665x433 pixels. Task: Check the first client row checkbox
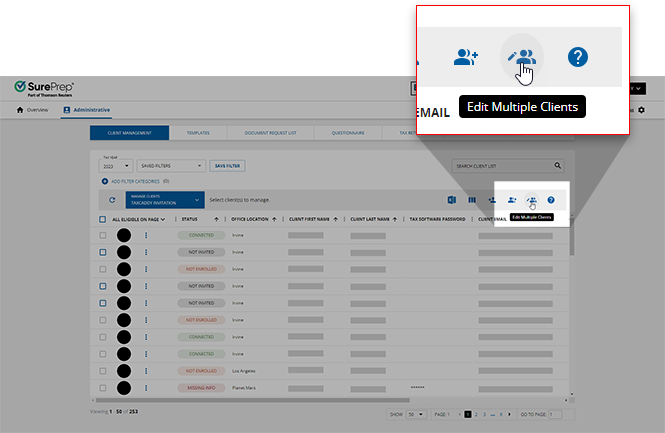pos(102,236)
